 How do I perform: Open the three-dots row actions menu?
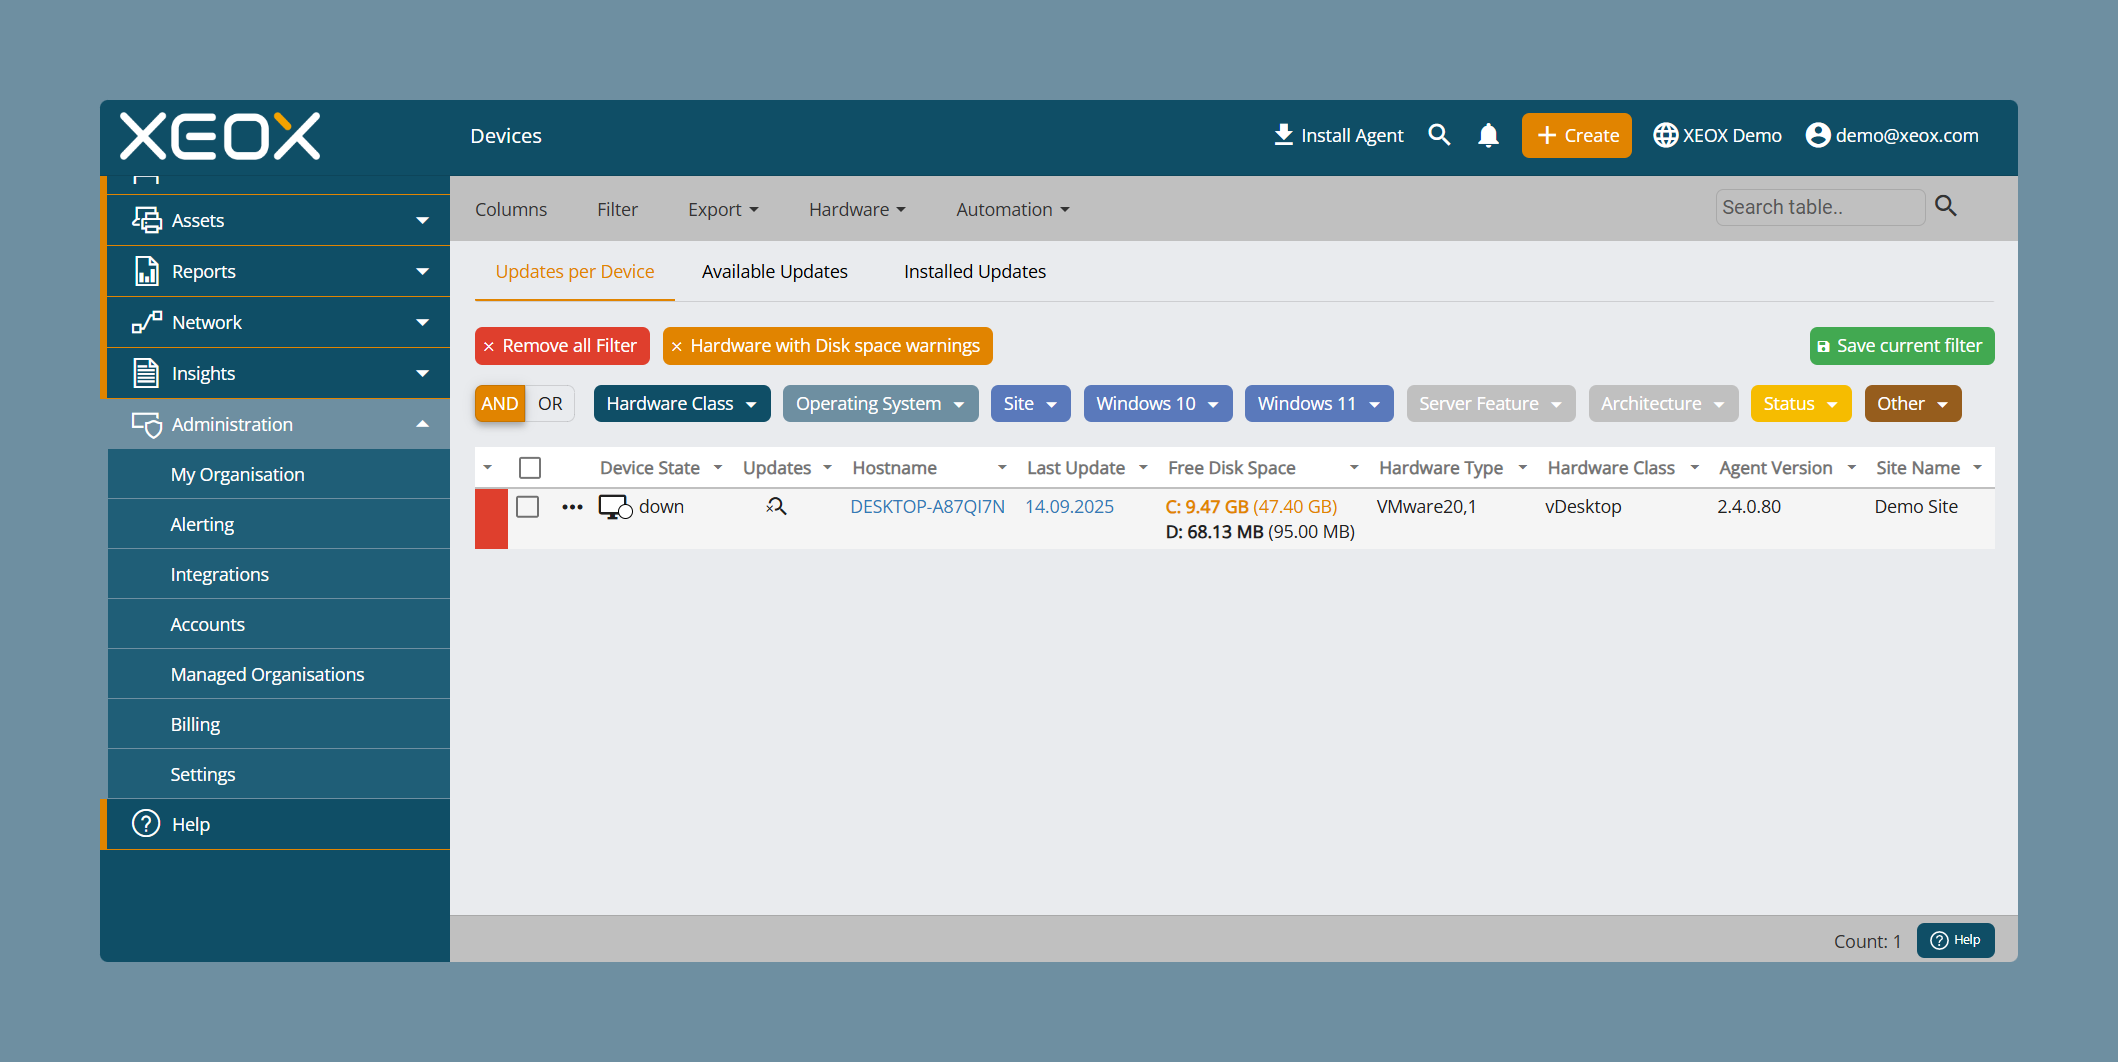click(572, 507)
